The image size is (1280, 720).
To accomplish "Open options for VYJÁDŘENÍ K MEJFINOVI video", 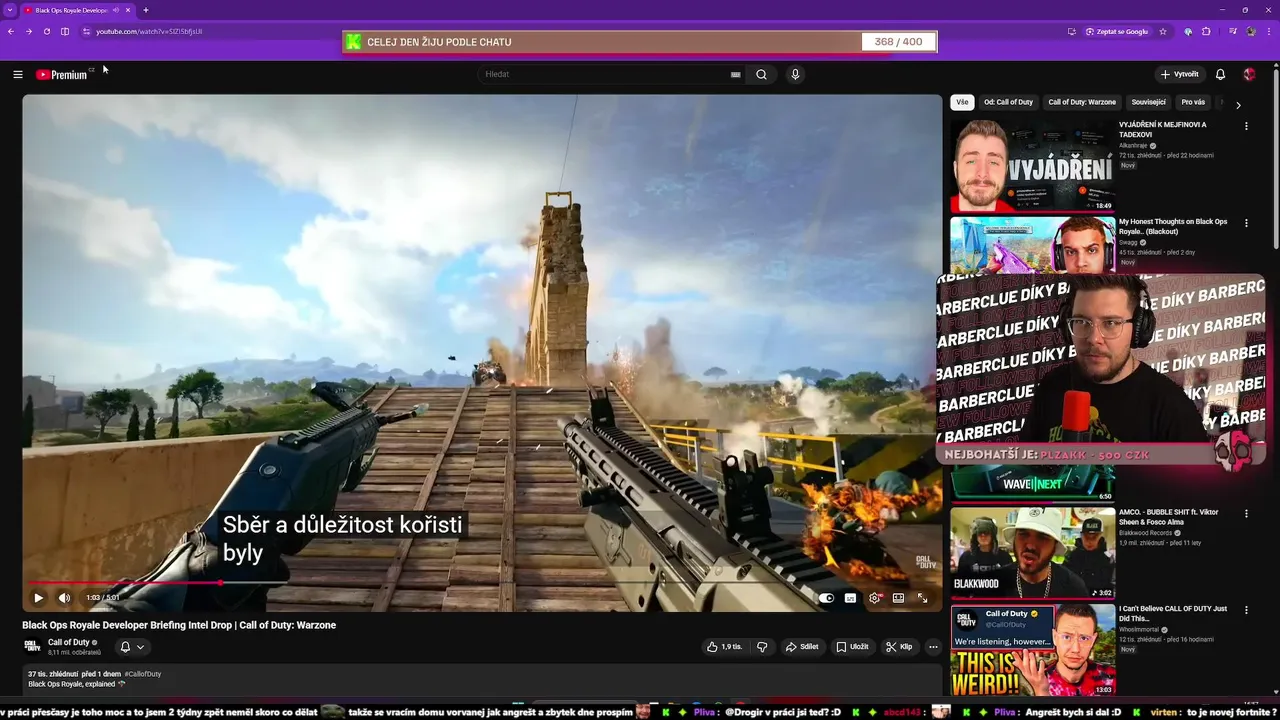I will 1246,126.
